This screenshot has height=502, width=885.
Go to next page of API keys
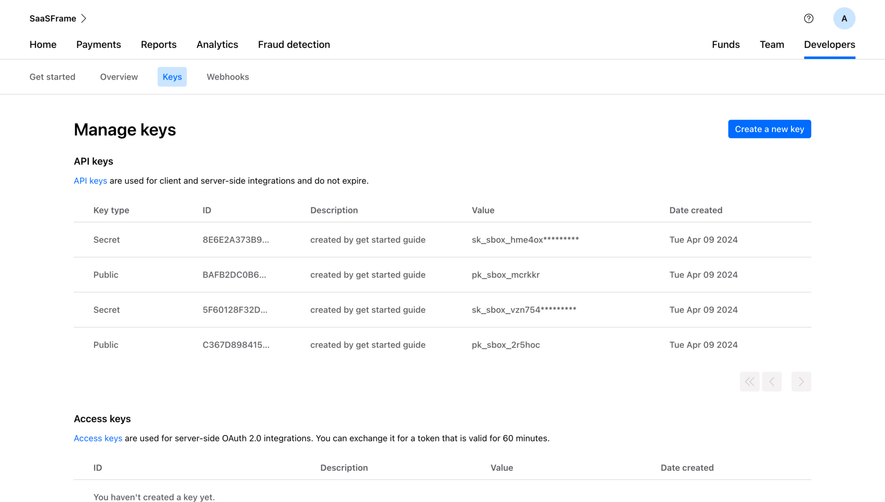point(801,382)
